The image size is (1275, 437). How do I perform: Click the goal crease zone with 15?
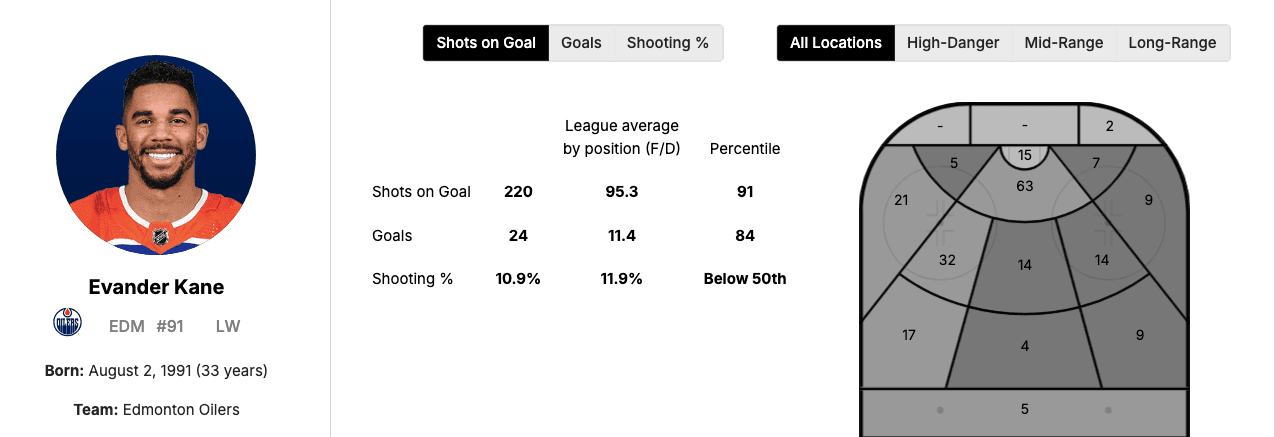pyautogui.click(x=1025, y=155)
